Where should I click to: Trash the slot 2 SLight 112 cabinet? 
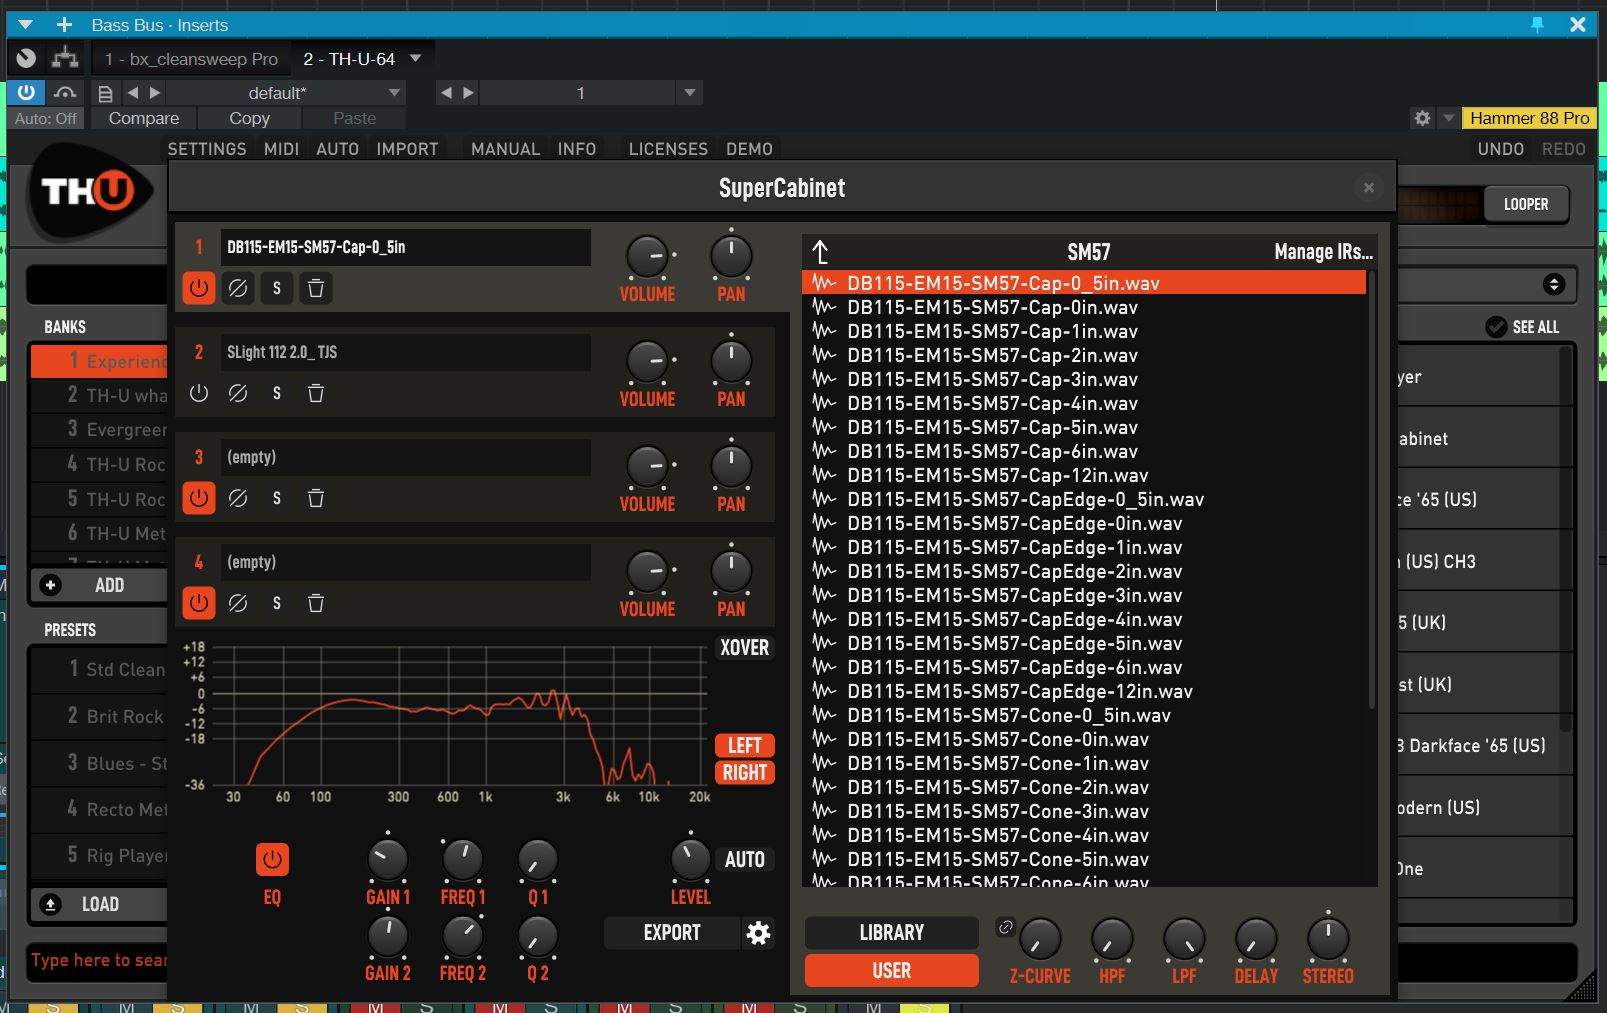pyautogui.click(x=316, y=394)
